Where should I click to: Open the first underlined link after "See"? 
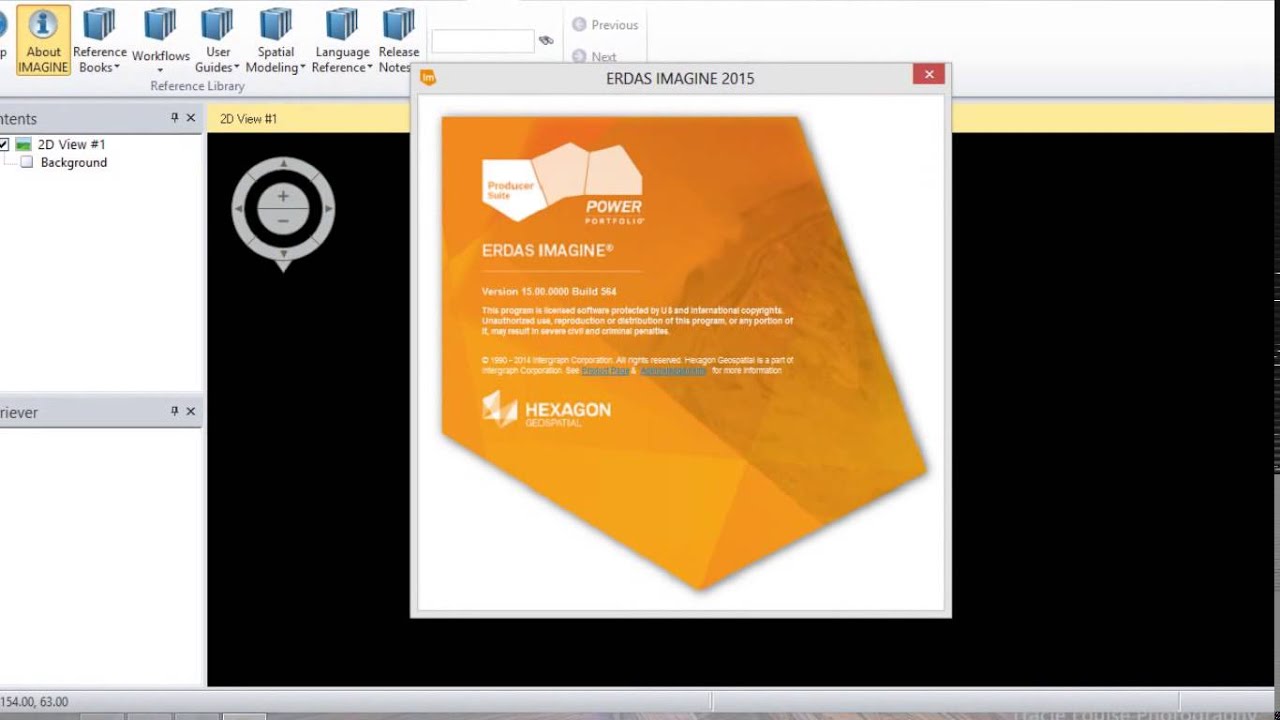click(605, 371)
